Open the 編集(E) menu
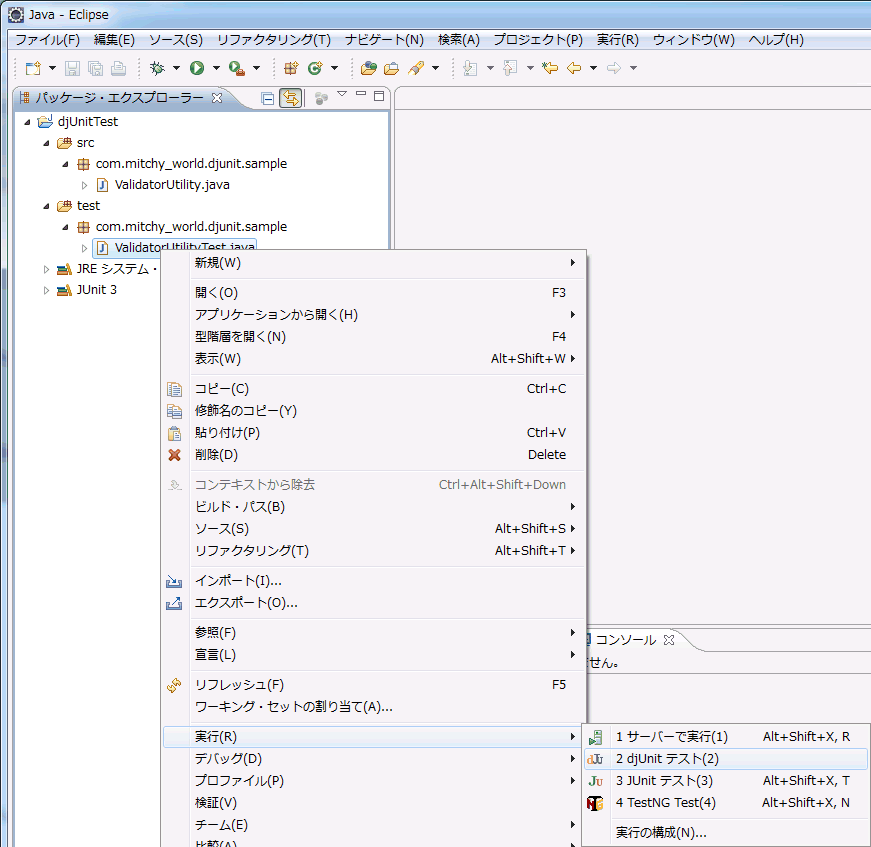Image resolution: width=871 pixels, height=847 pixels. pos(114,40)
